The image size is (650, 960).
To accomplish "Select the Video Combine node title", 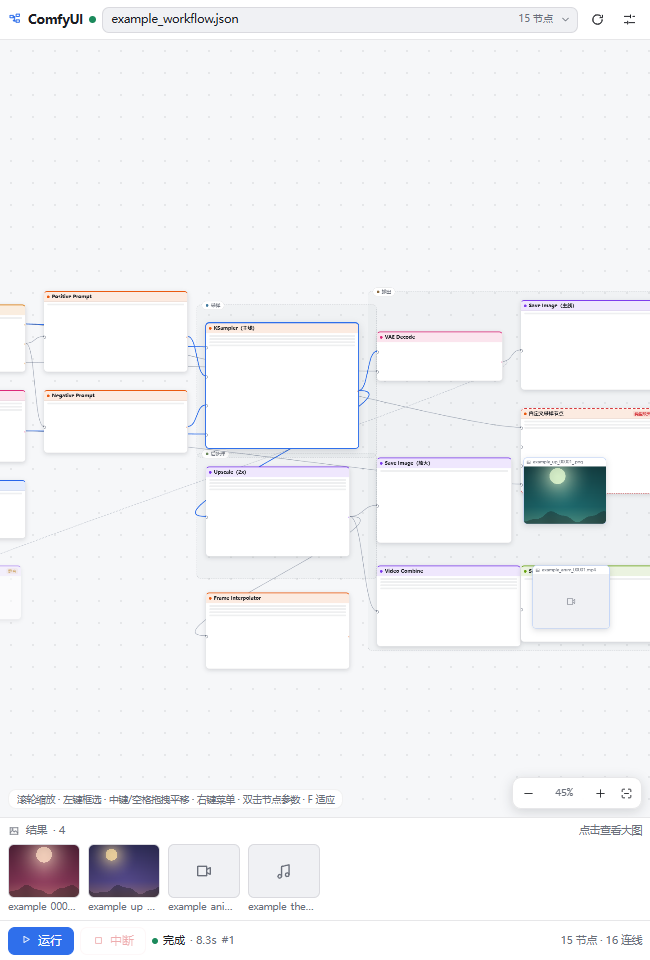I will (404, 571).
